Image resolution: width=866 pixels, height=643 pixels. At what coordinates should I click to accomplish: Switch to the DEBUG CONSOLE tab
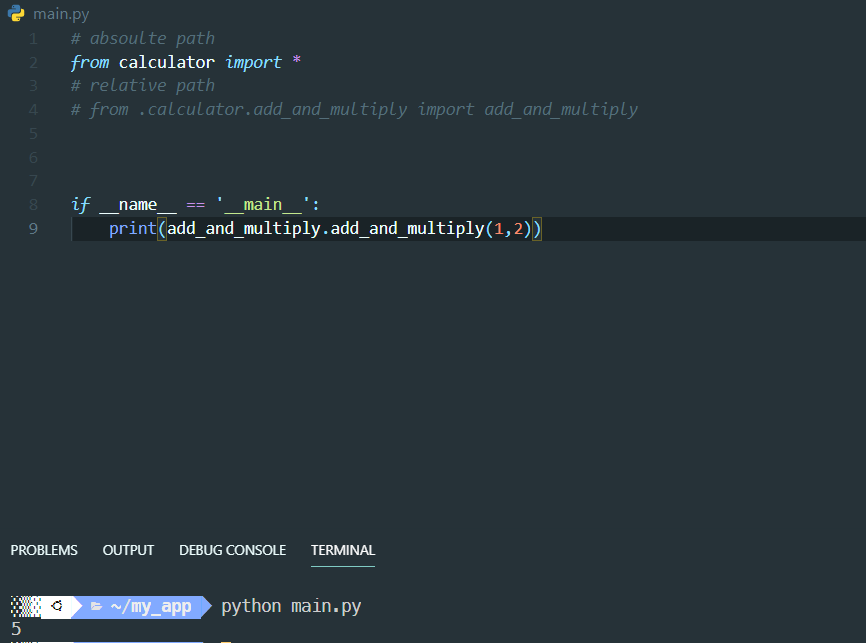[x=232, y=550]
